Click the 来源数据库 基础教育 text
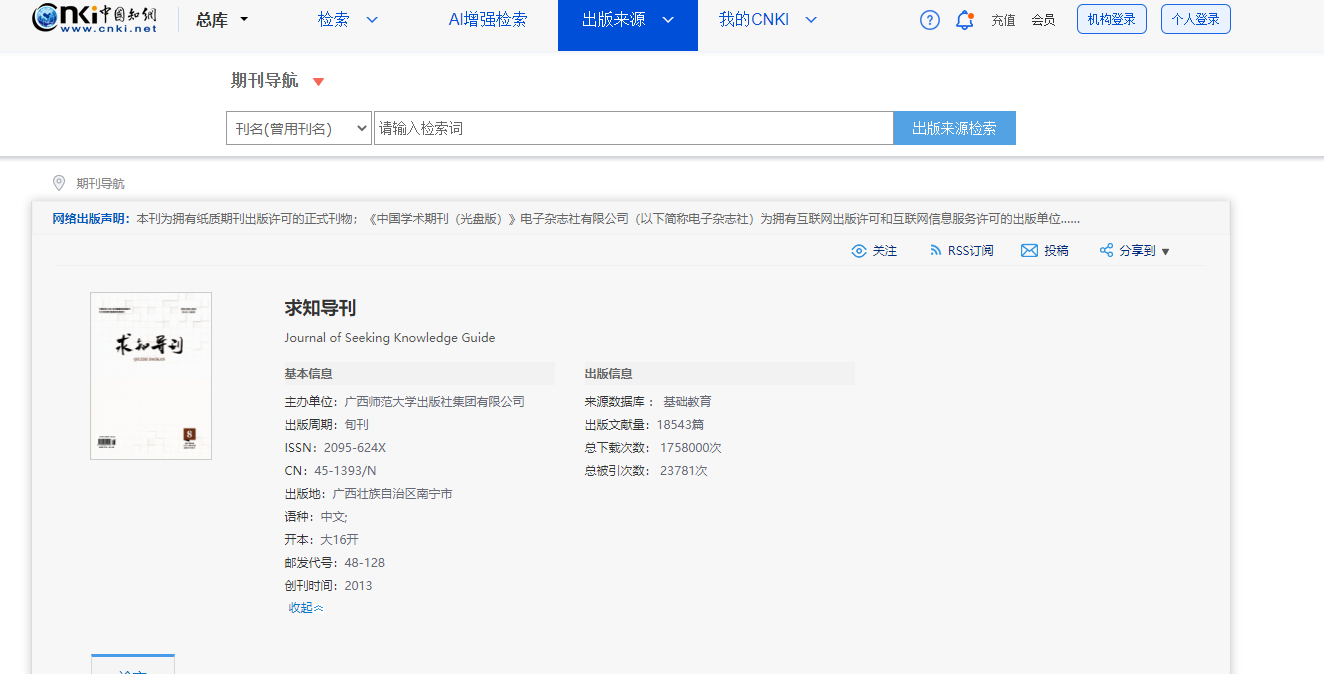1324x674 pixels. [x=648, y=402]
